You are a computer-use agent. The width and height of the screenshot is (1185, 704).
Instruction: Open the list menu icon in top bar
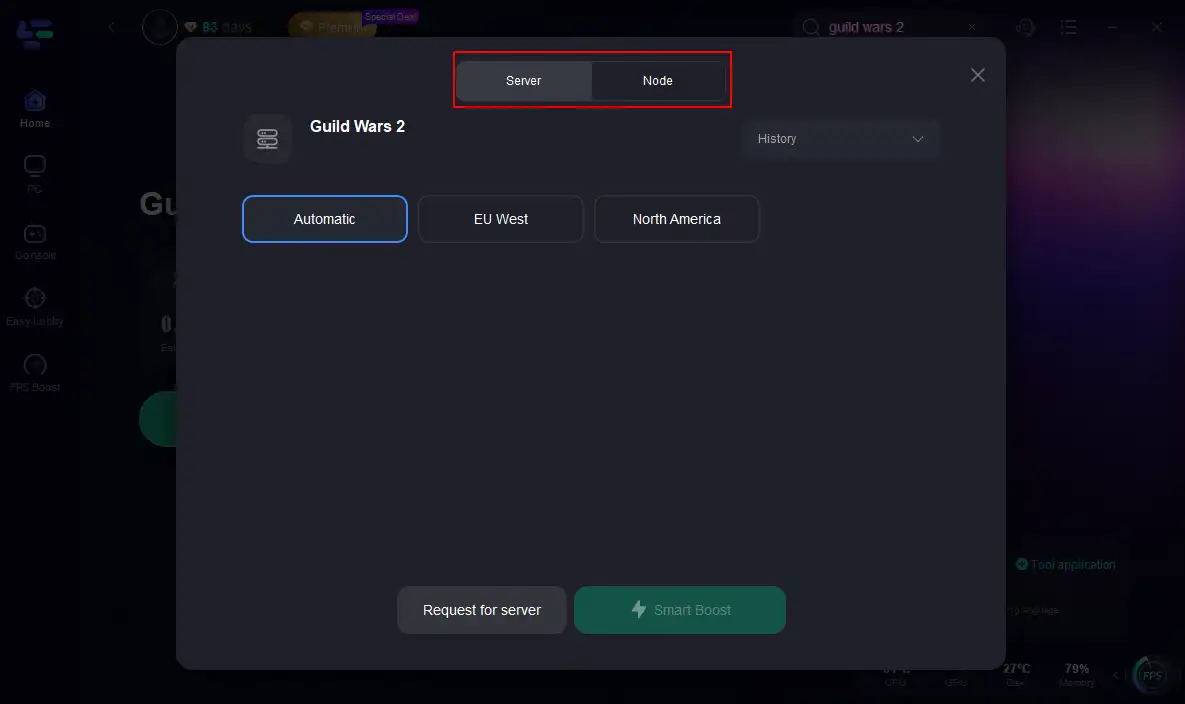[x=1069, y=27]
